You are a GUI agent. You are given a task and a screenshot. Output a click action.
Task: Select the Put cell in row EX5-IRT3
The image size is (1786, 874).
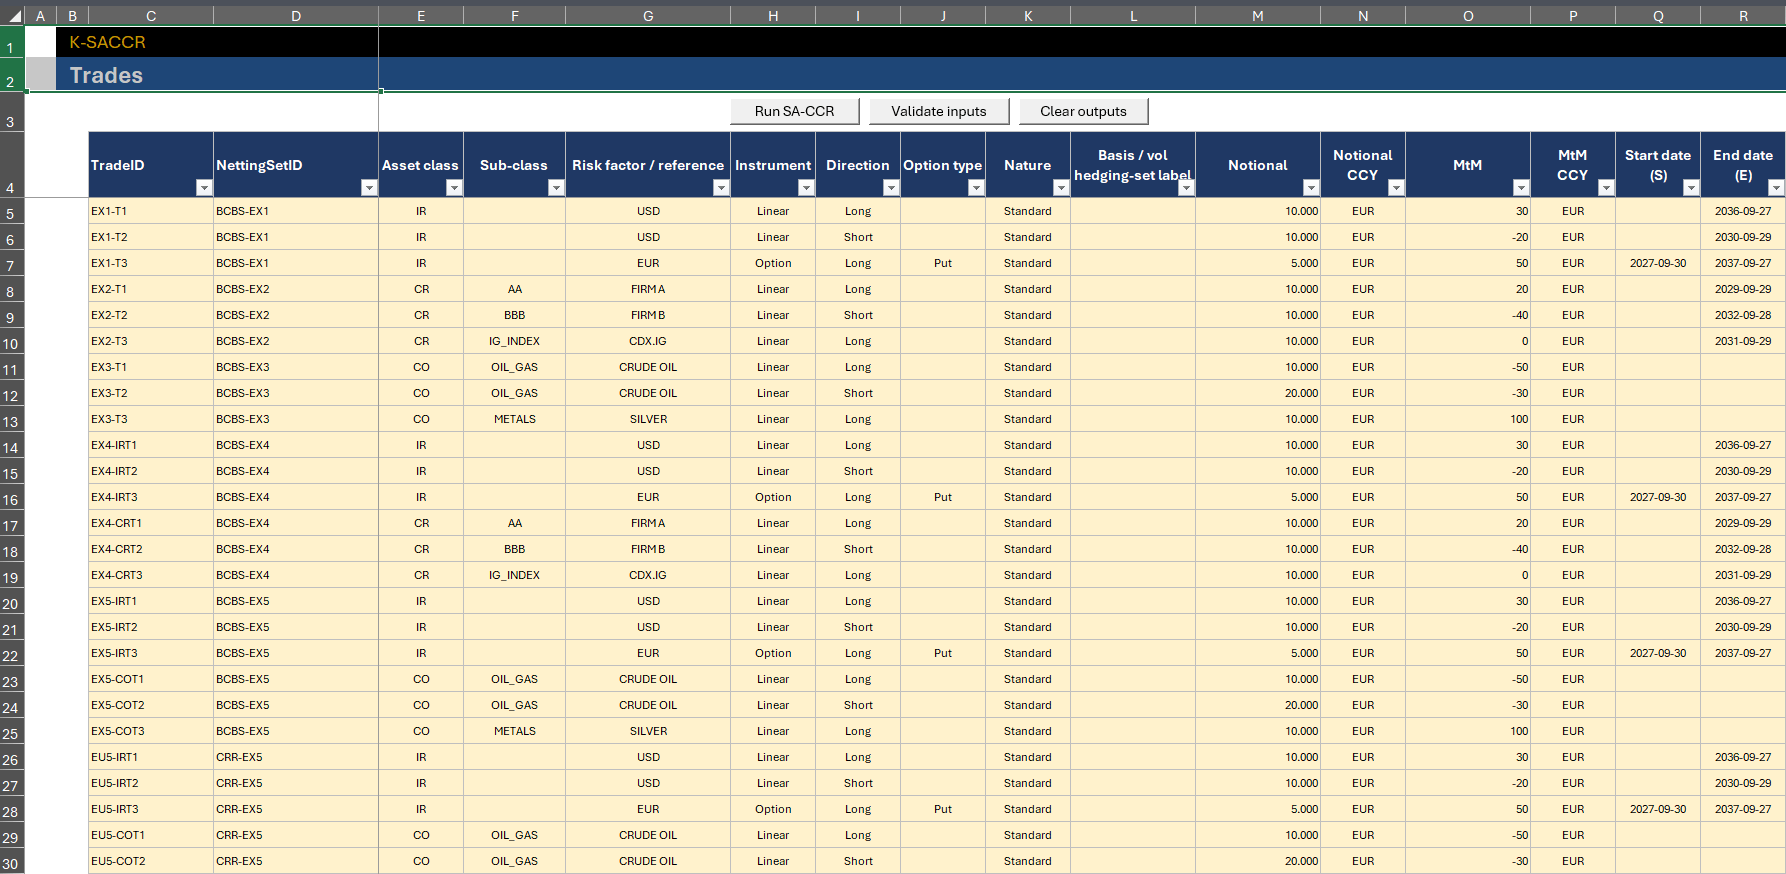[x=943, y=653]
